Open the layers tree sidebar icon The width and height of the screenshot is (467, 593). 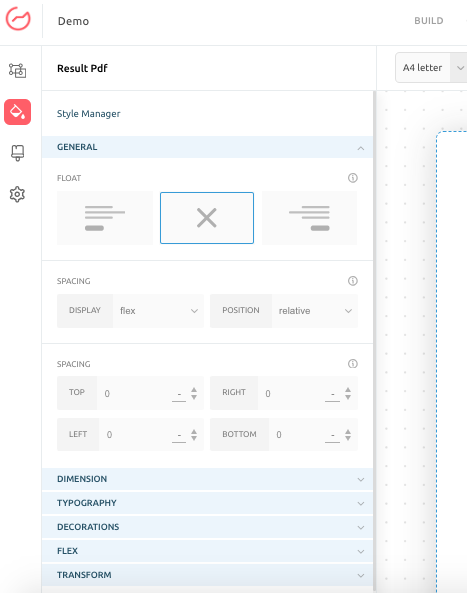[17, 70]
